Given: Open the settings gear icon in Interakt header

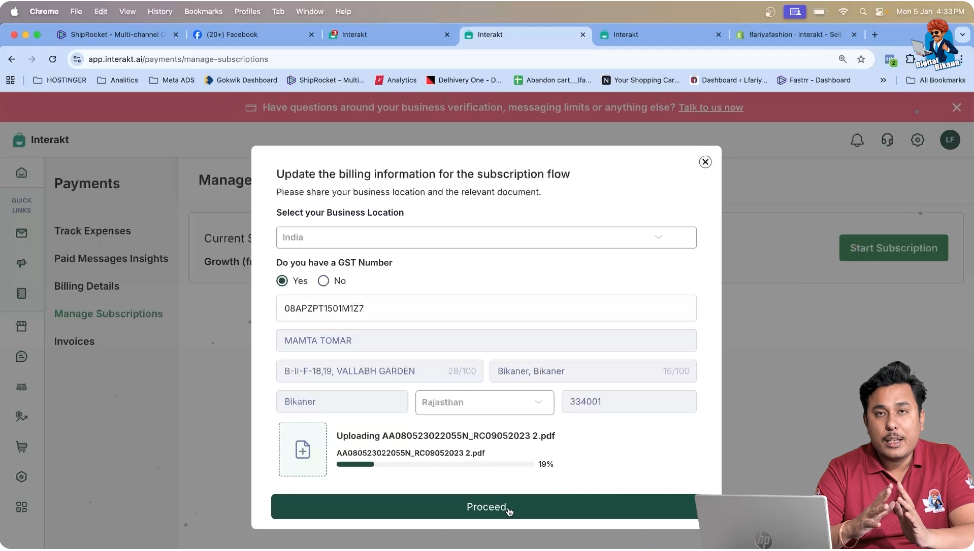Looking at the screenshot, I should [x=917, y=140].
